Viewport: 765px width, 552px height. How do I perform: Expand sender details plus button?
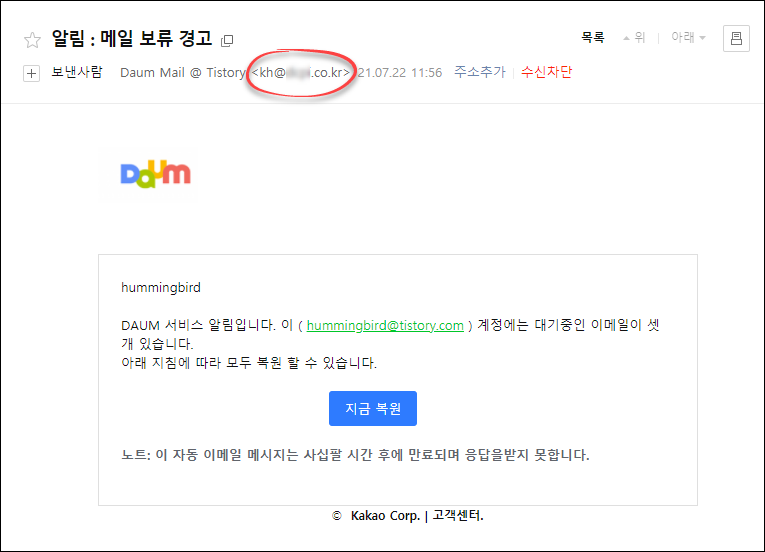pyautogui.click(x=32, y=74)
